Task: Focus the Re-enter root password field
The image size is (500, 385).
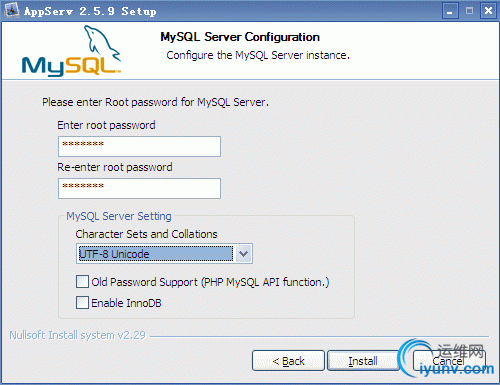Action: click(139, 188)
